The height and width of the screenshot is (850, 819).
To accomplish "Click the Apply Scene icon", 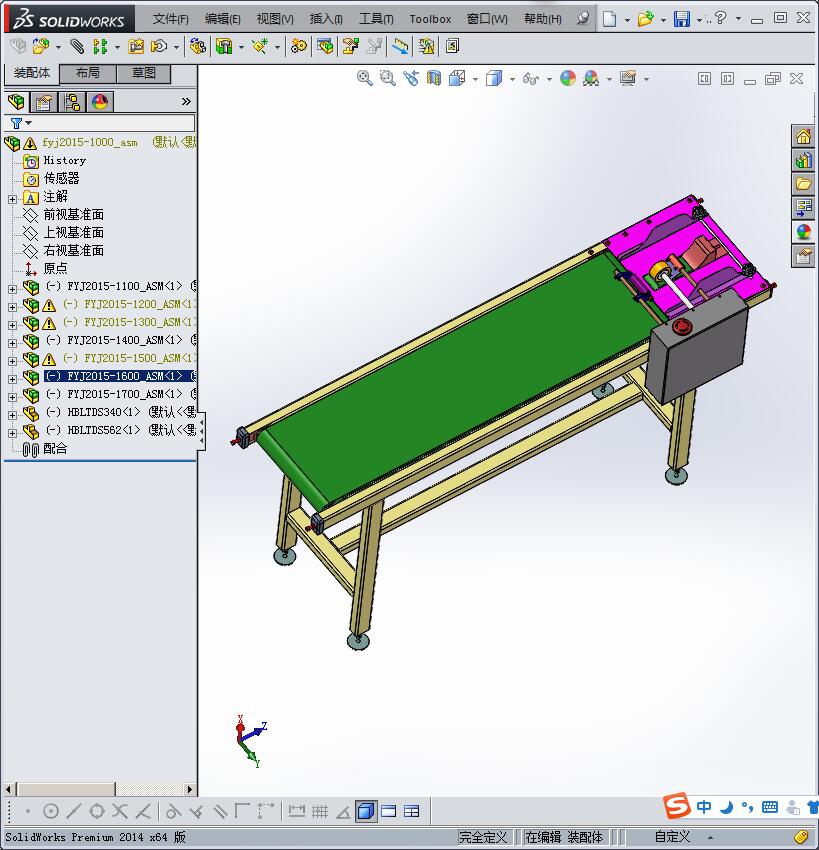I will (591, 79).
